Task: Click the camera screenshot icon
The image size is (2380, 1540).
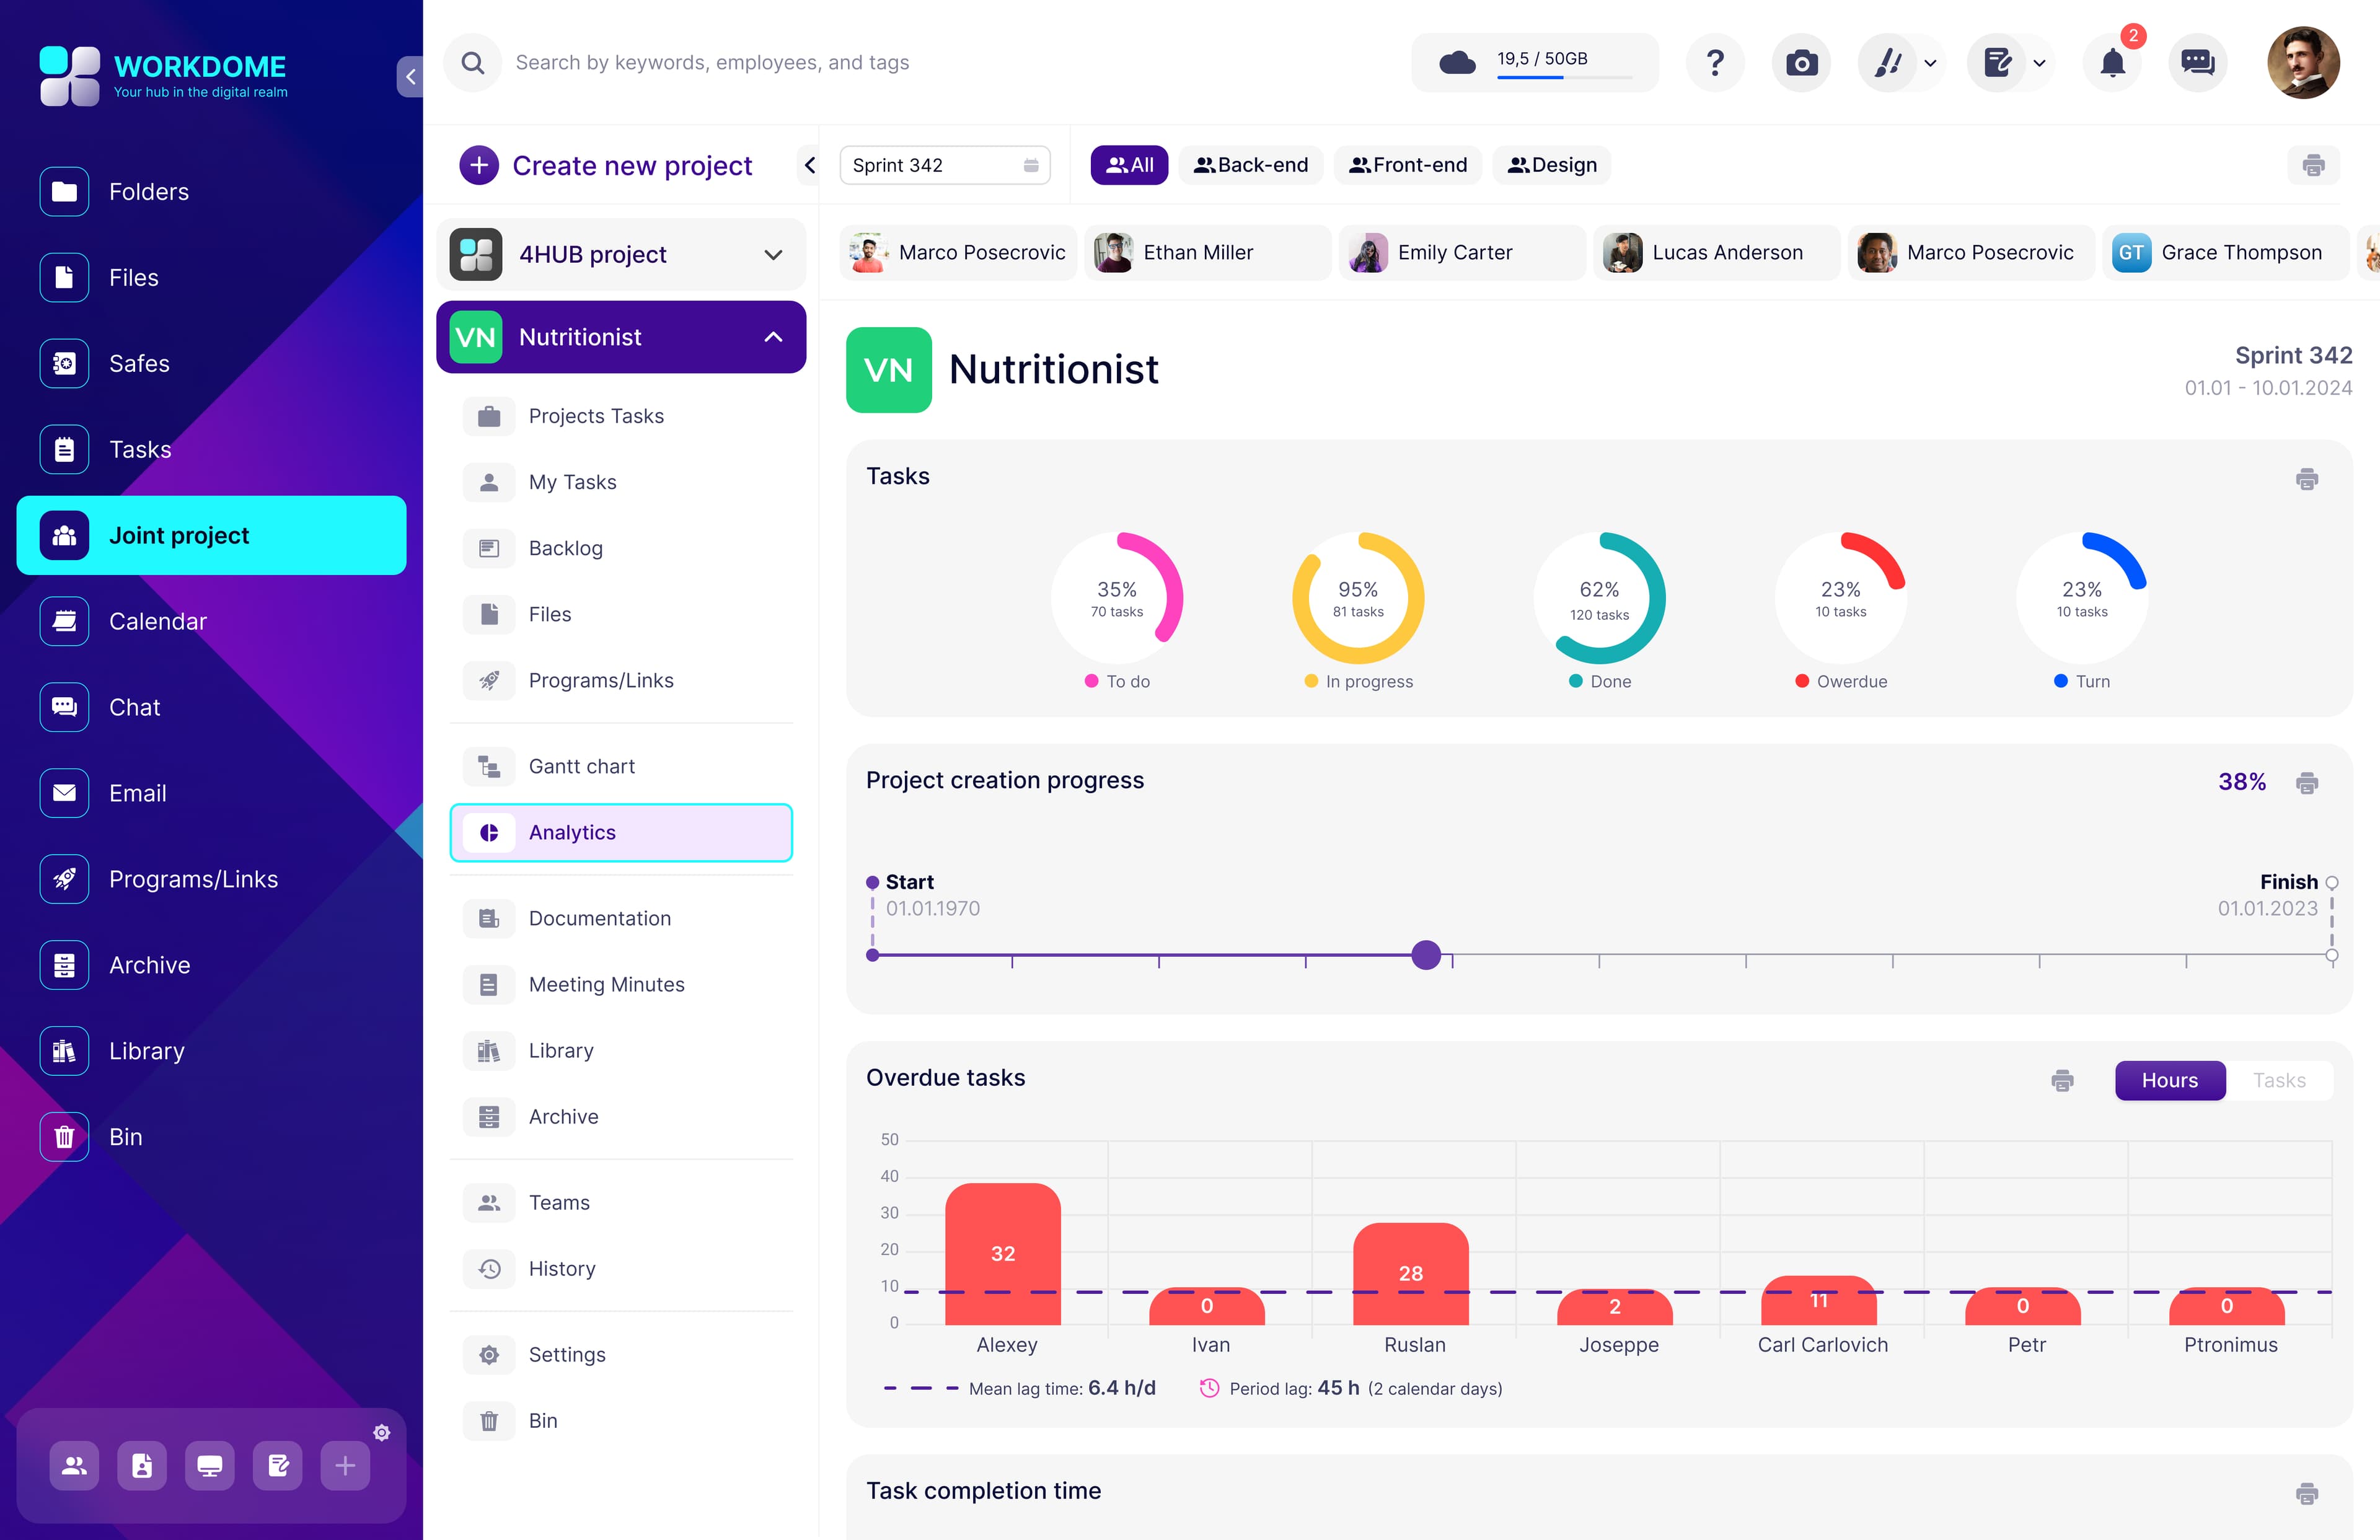Action: click(1801, 63)
